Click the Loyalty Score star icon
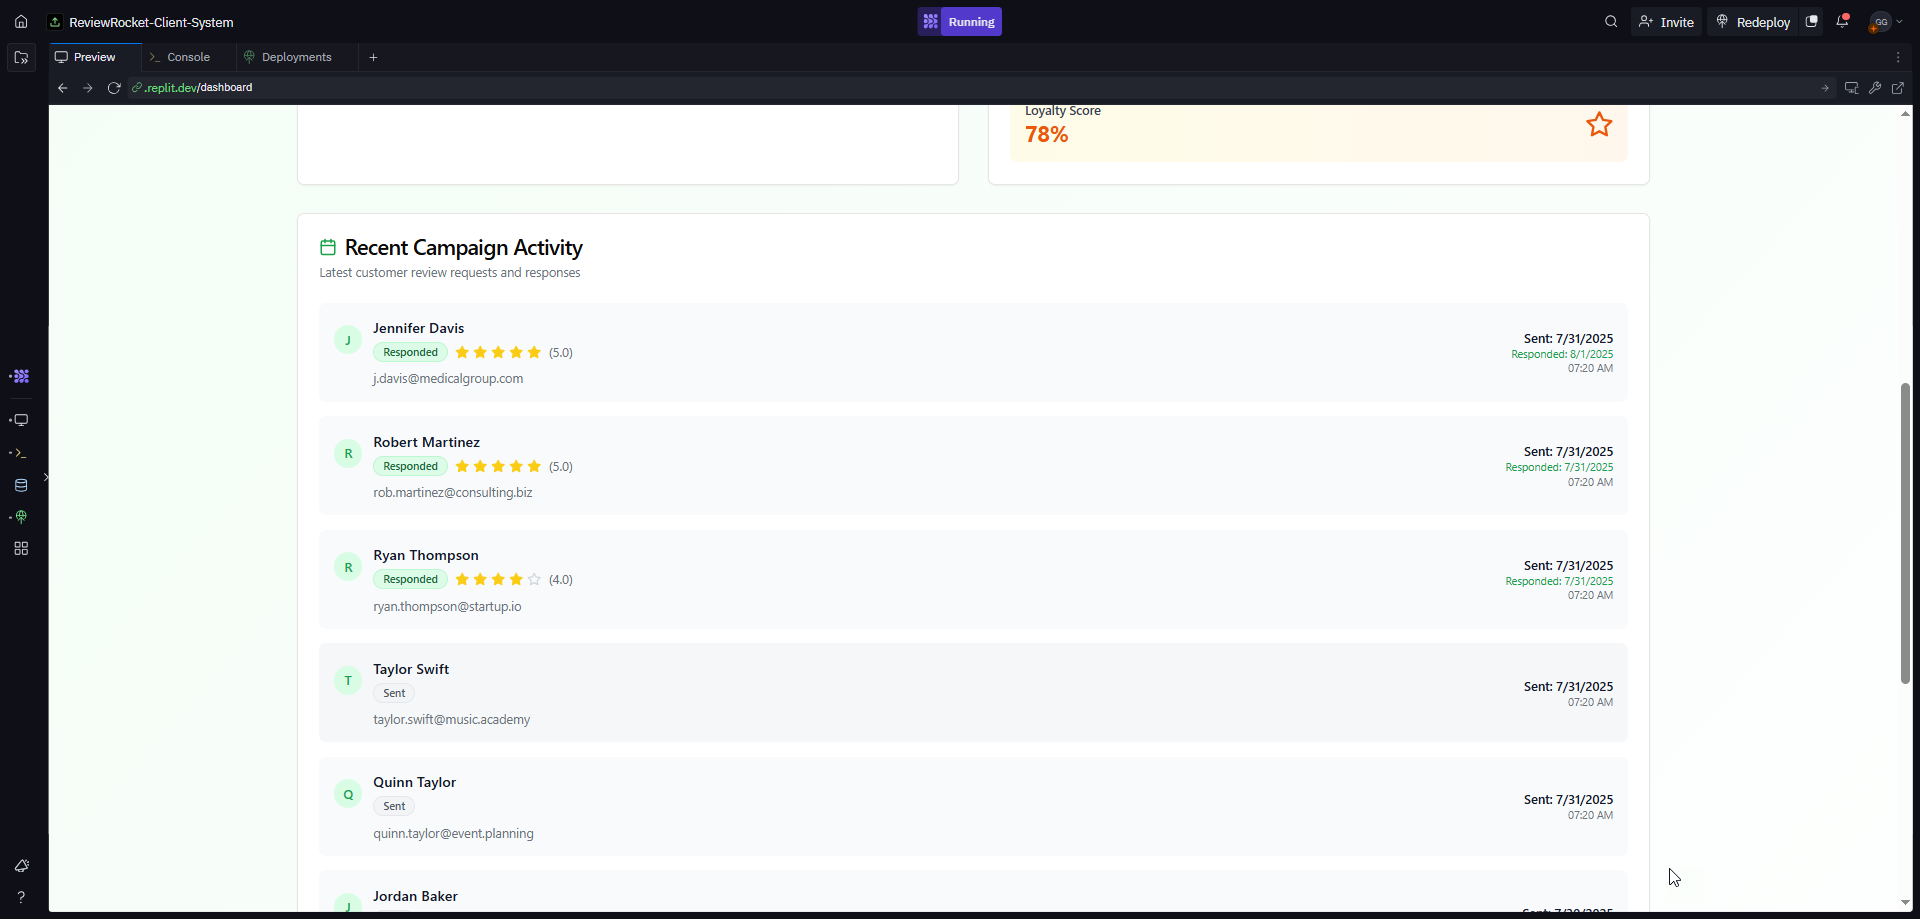This screenshot has width=1920, height=919. (1599, 125)
